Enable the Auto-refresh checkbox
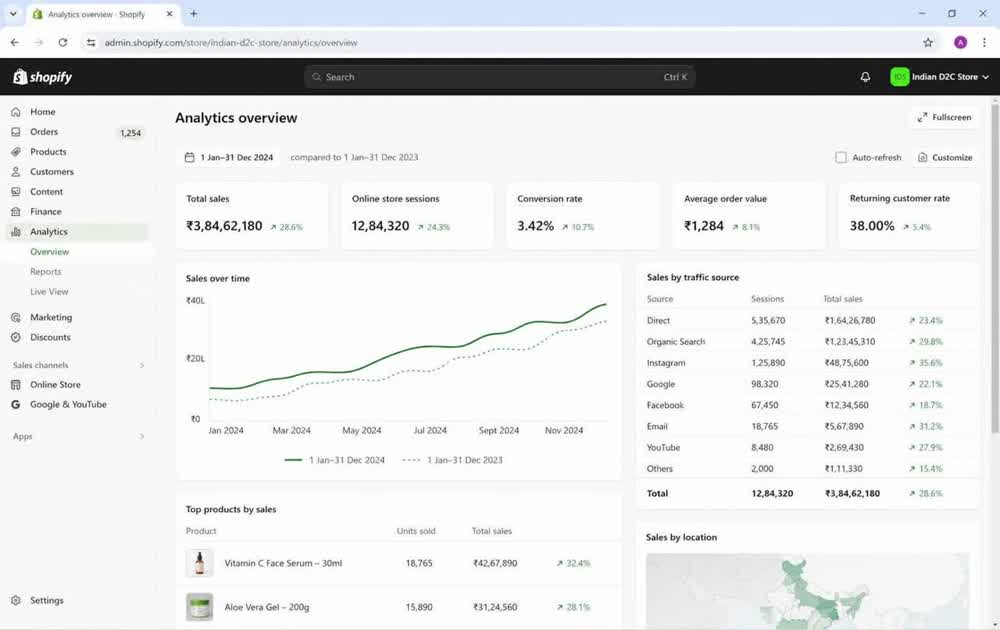This screenshot has width=1000, height=630. click(x=841, y=158)
